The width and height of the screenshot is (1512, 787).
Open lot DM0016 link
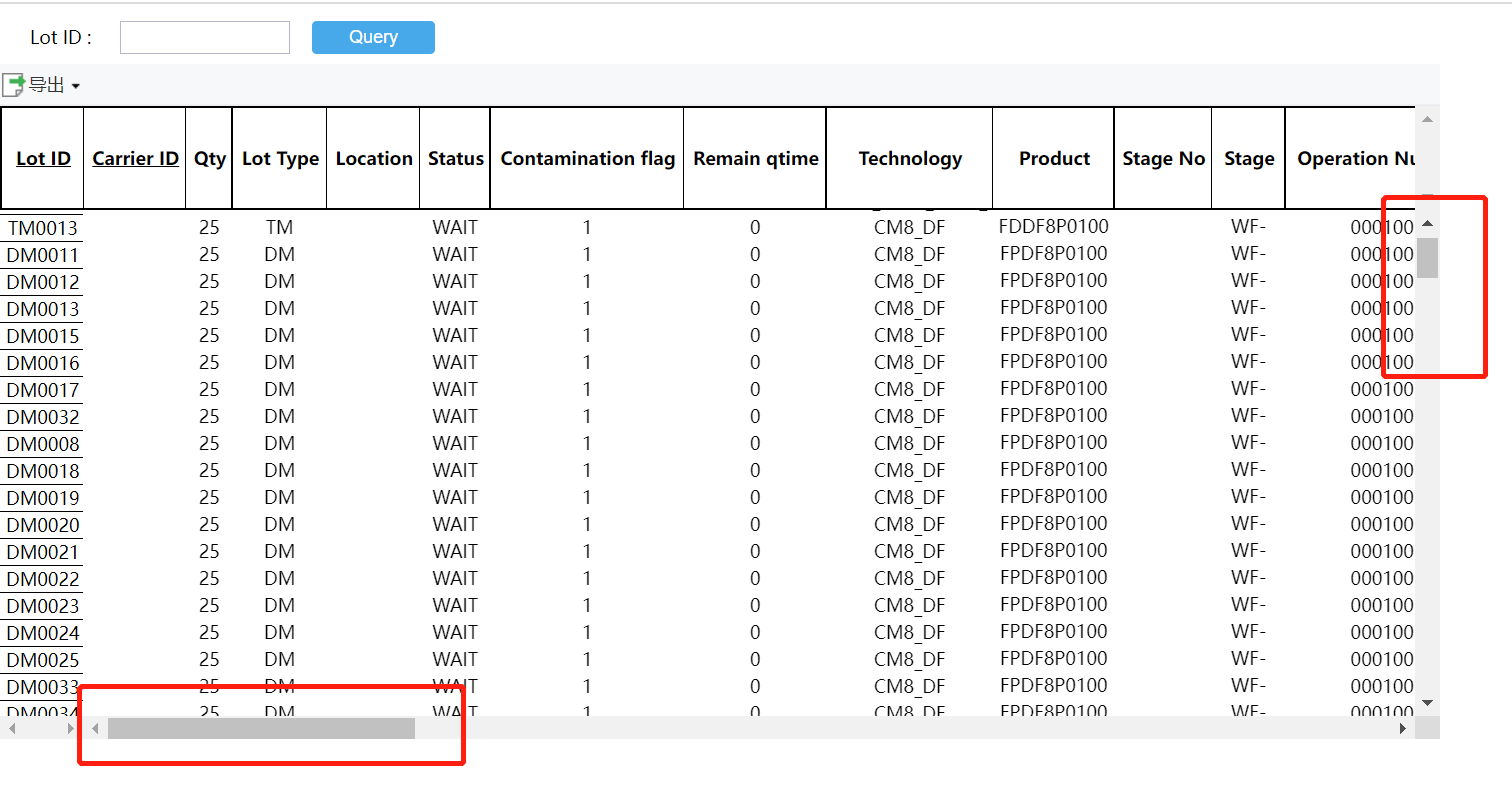click(x=43, y=363)
